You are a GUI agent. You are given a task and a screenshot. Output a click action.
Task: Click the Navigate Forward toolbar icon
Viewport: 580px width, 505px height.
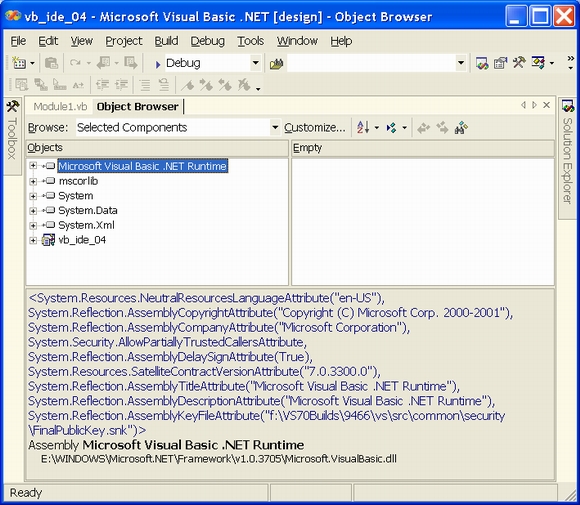click(x=131, y=63)
